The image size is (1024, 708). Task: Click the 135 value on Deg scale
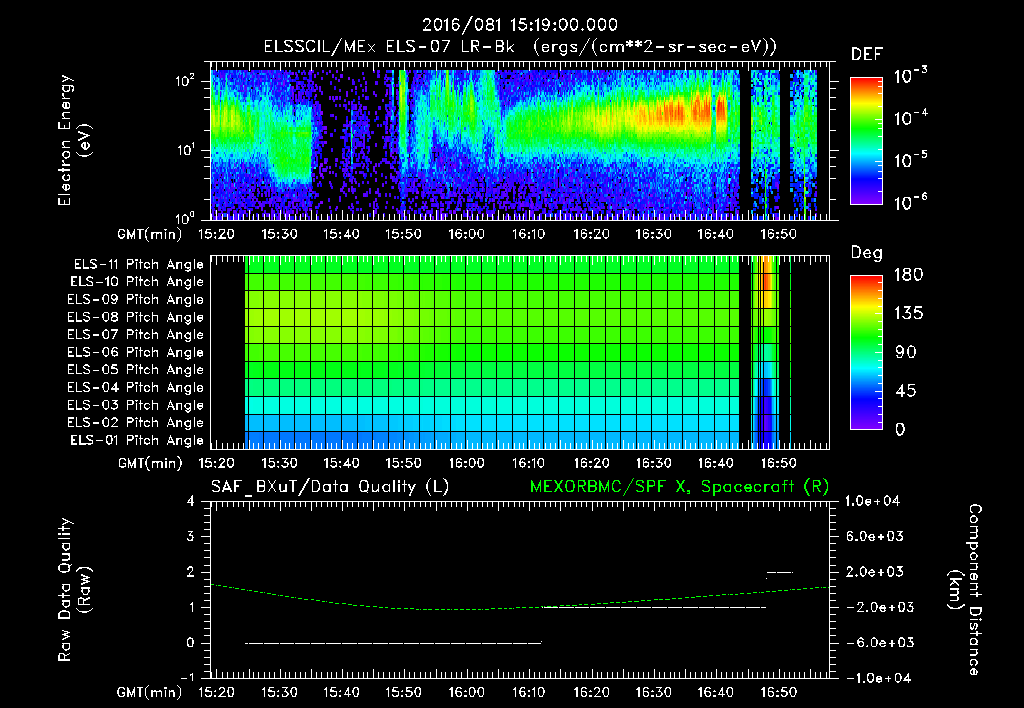point(908,314)
